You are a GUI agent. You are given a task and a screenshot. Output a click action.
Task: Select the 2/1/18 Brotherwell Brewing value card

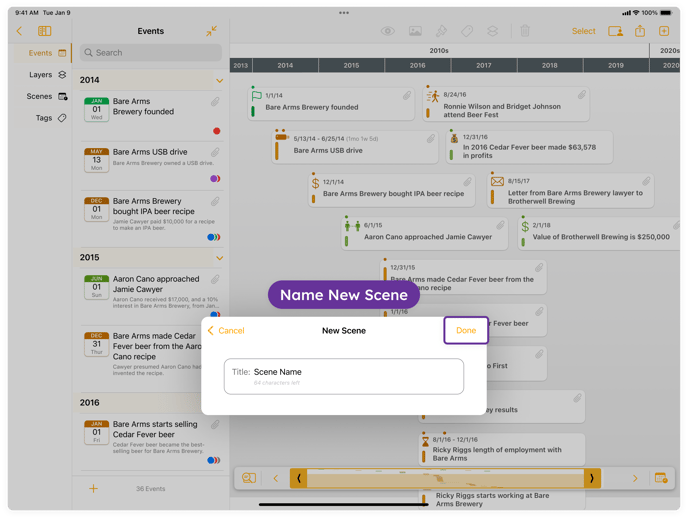click(599, 233)
